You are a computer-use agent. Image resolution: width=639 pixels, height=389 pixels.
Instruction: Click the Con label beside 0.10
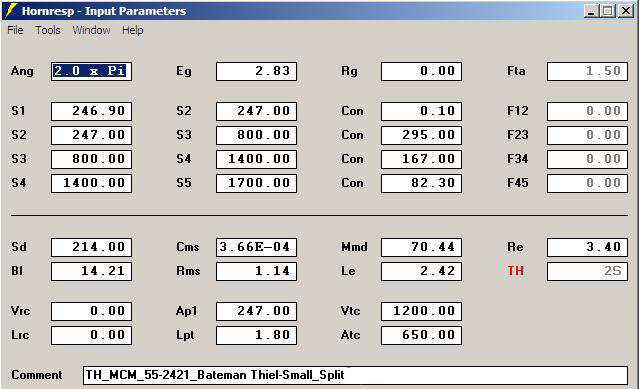(352, 111)
